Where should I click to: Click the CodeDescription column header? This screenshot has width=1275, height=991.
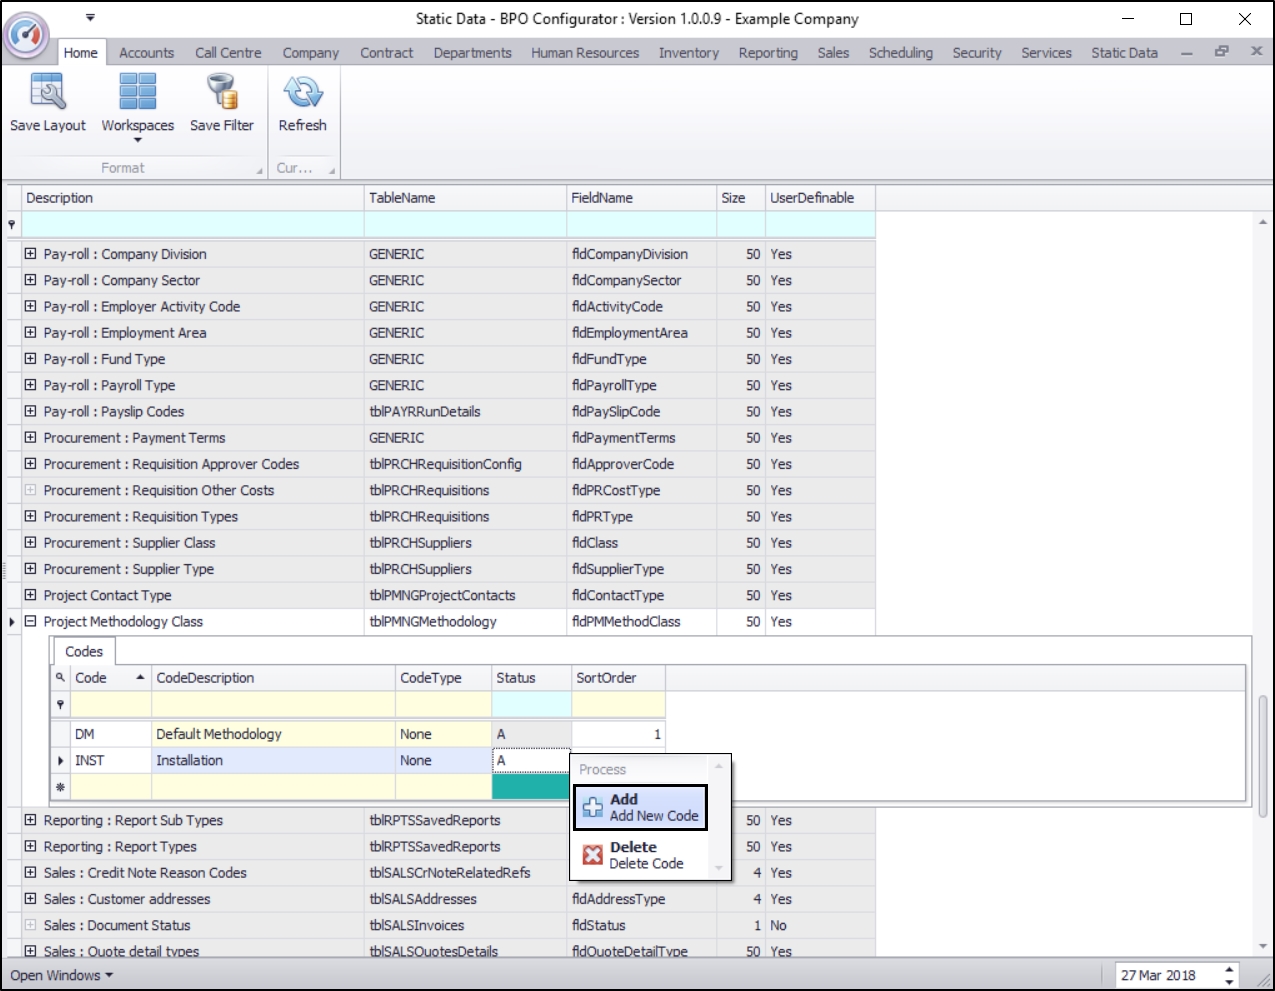coord(272,678)
